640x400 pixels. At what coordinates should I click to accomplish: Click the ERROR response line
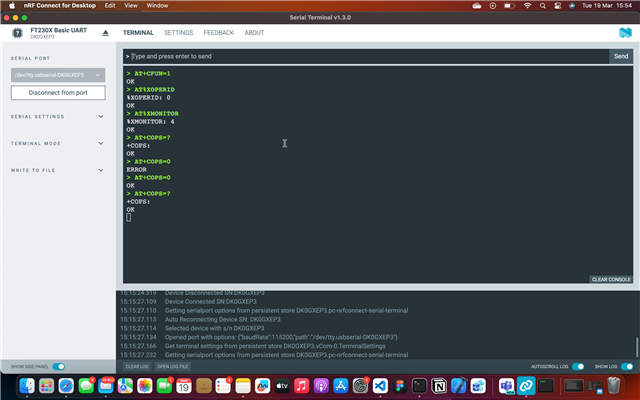tap(136, 169)
